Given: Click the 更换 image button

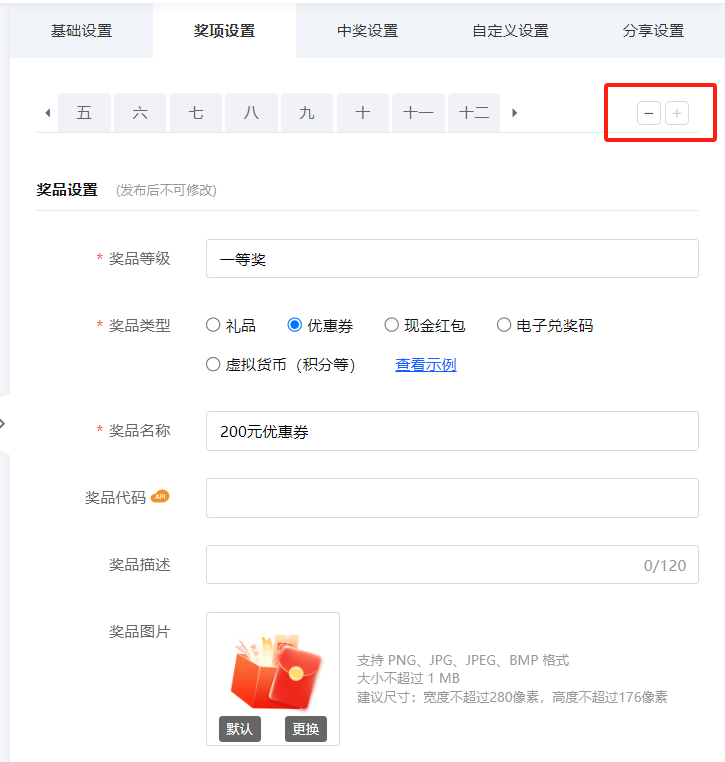Looking at the screenshot, I should [306, 729].
